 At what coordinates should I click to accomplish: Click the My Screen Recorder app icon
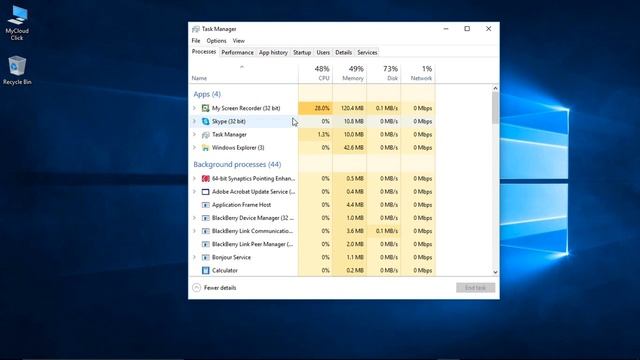click(205, 108)
